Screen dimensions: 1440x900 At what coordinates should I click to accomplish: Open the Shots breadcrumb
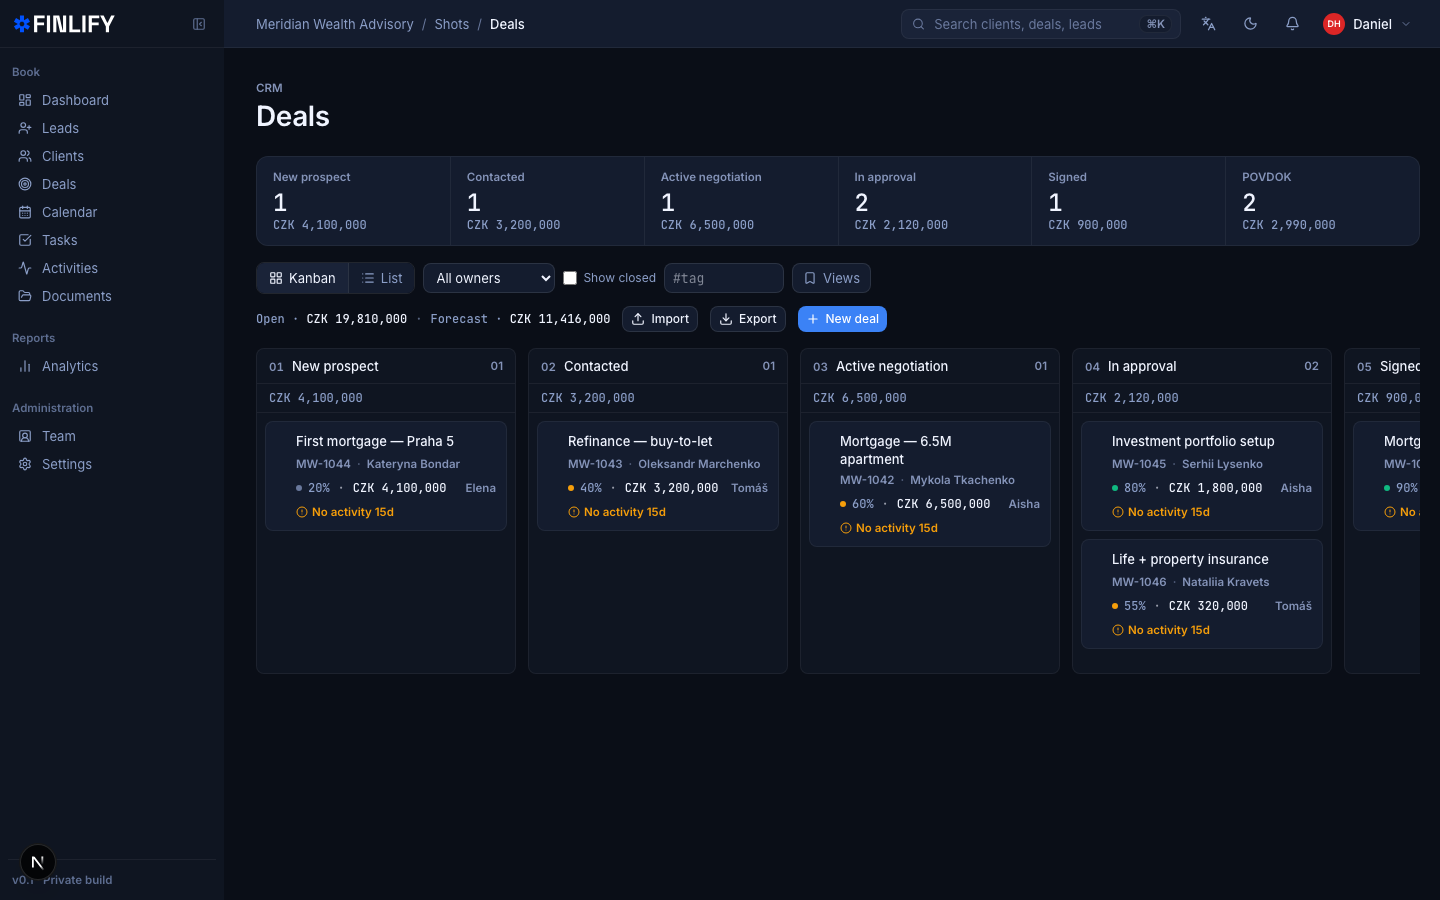click(451, 24)
